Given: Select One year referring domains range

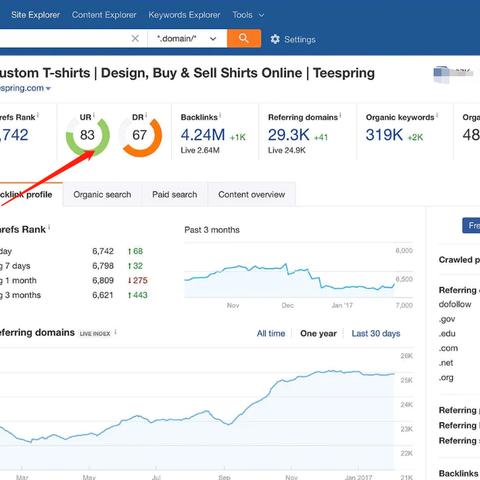Looking at the screenshot, I should [x=318, y=333].
